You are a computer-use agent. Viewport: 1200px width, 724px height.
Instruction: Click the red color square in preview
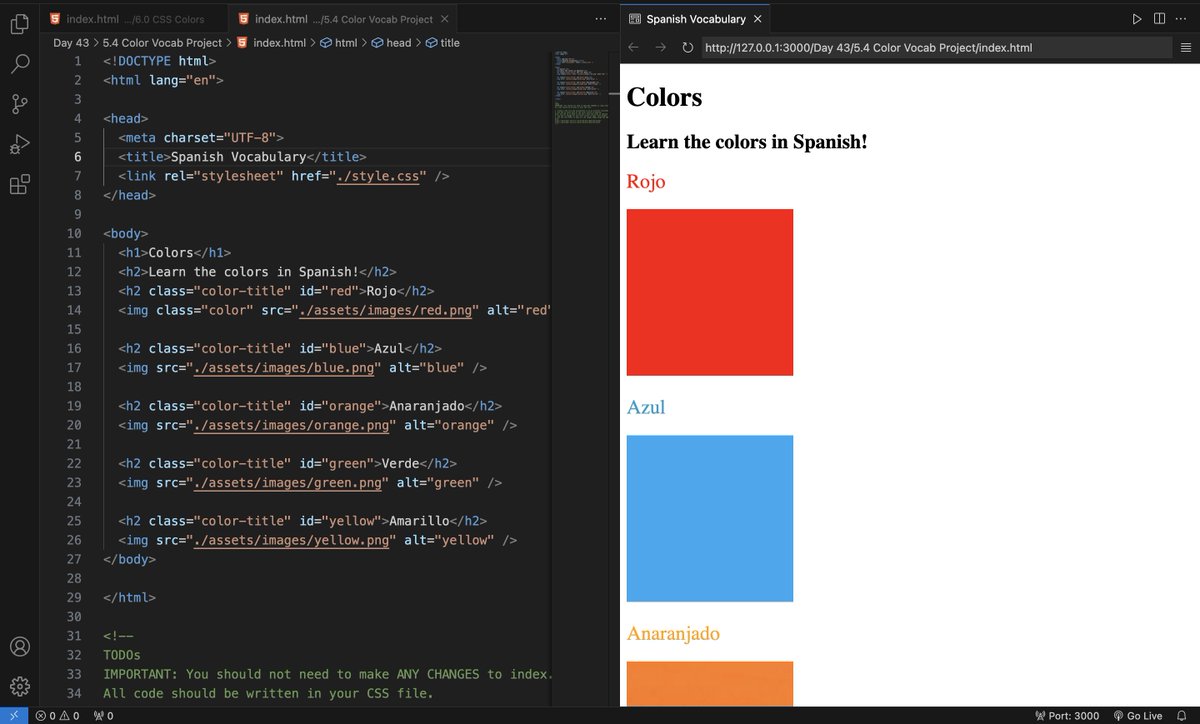tap(710, 292)
